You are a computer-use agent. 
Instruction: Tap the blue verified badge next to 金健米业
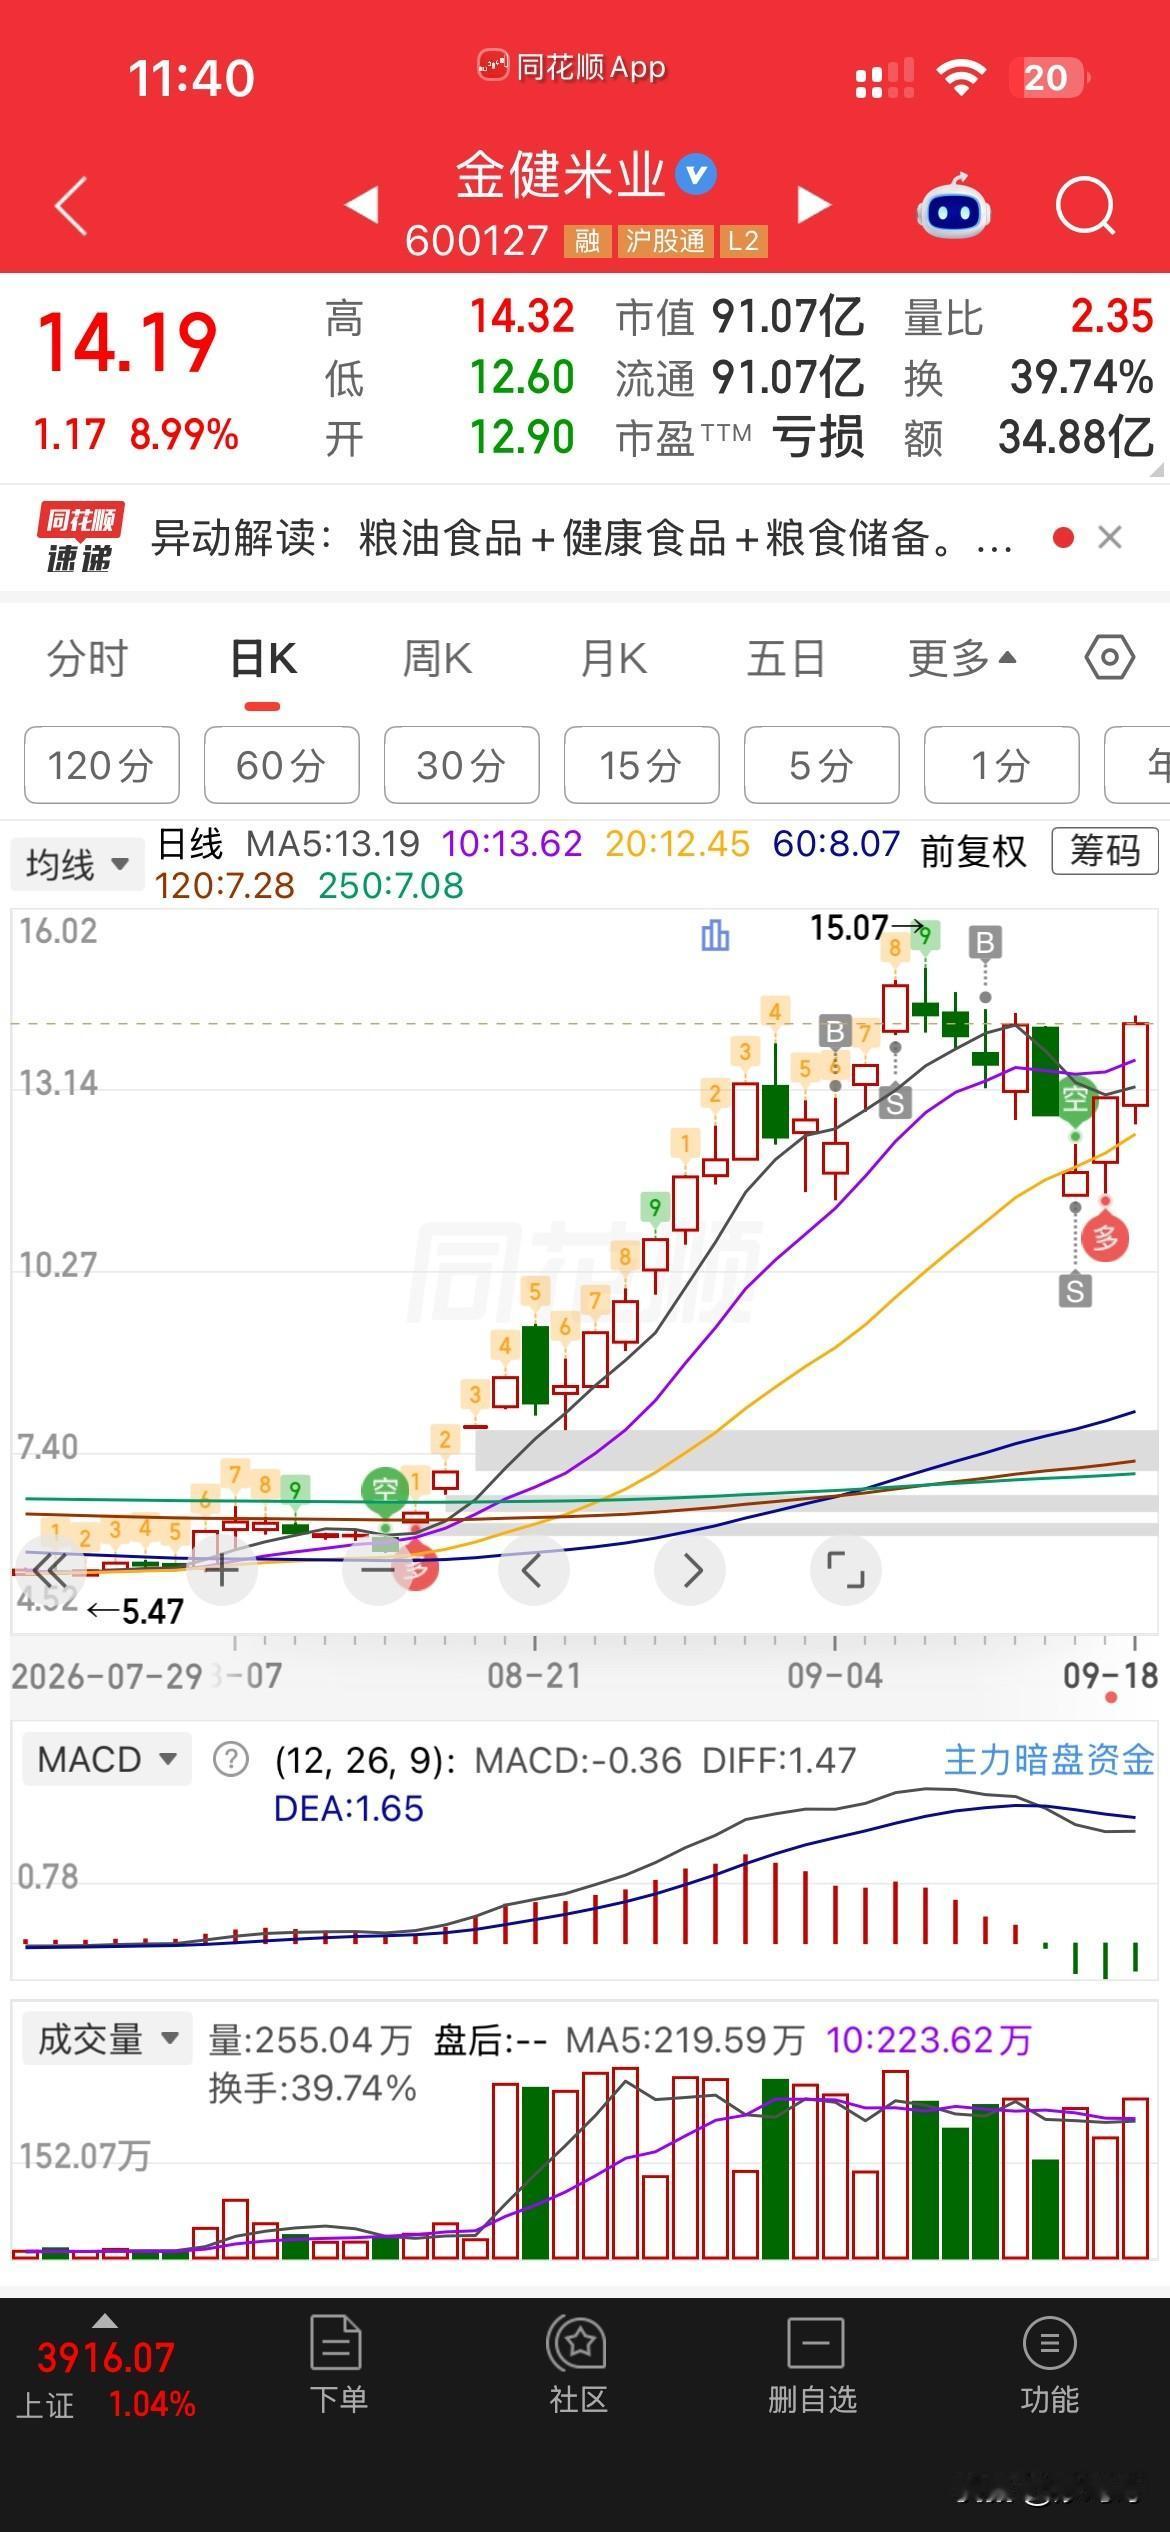(x=696, y=175)
